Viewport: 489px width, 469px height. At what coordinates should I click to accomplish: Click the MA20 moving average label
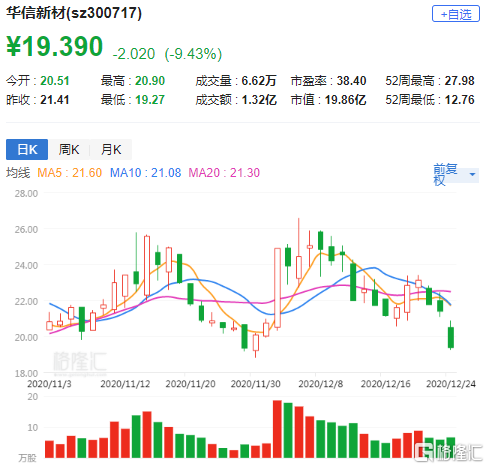click(x=224, y=173)
